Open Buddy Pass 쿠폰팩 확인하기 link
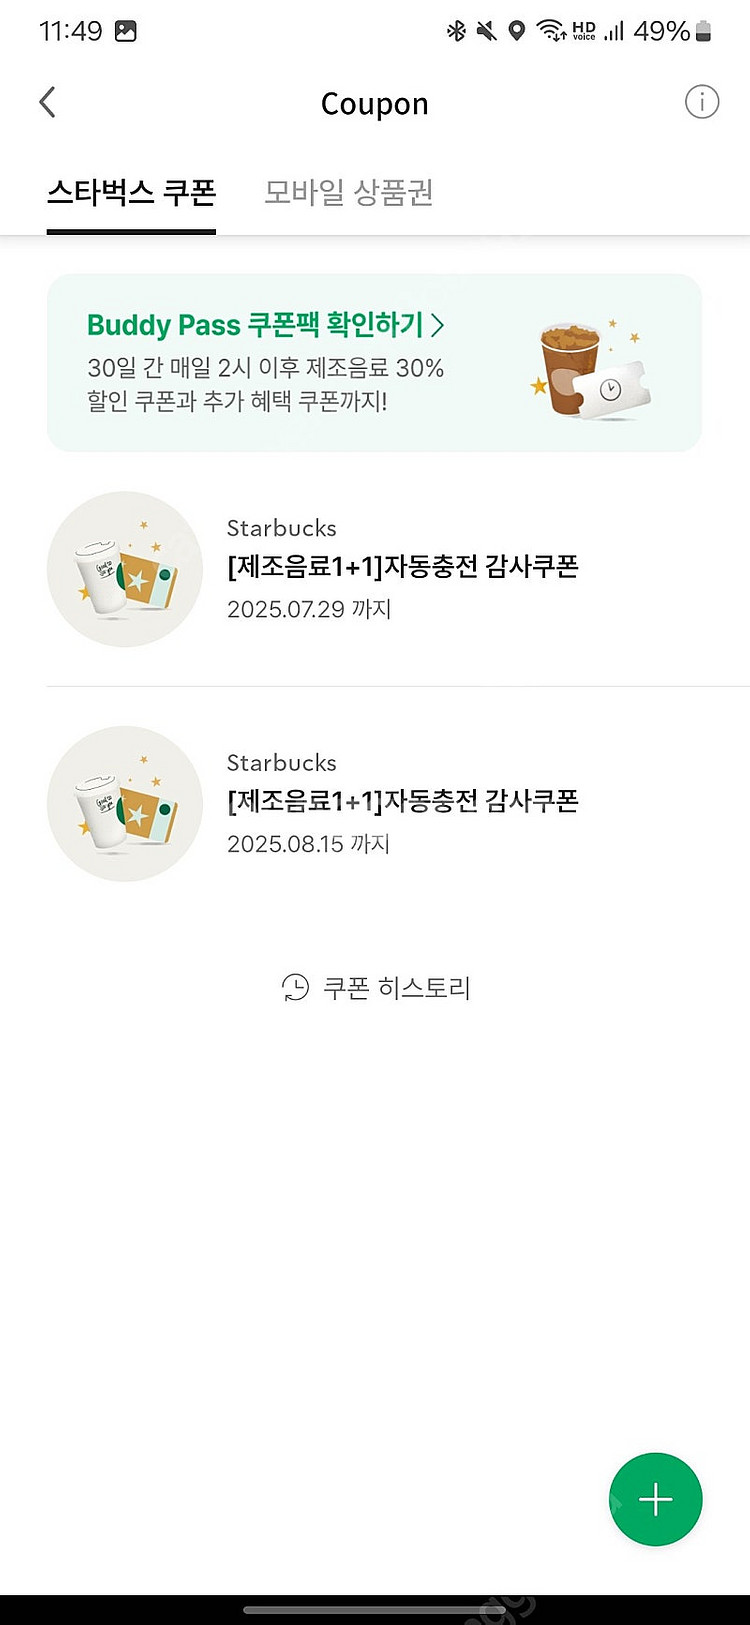Screen dimensions: 750x1625 [x=255, y=325]
